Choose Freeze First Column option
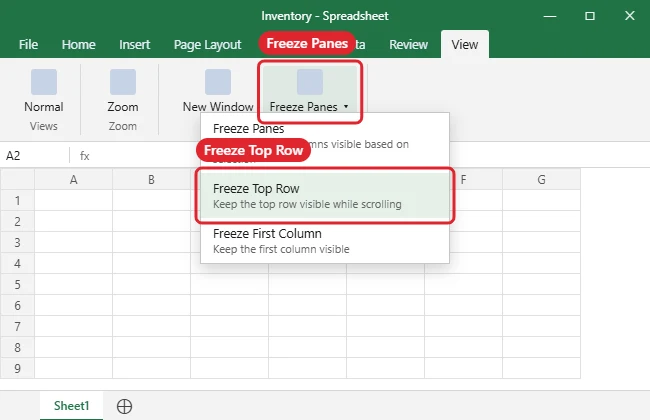 [325, 240]
